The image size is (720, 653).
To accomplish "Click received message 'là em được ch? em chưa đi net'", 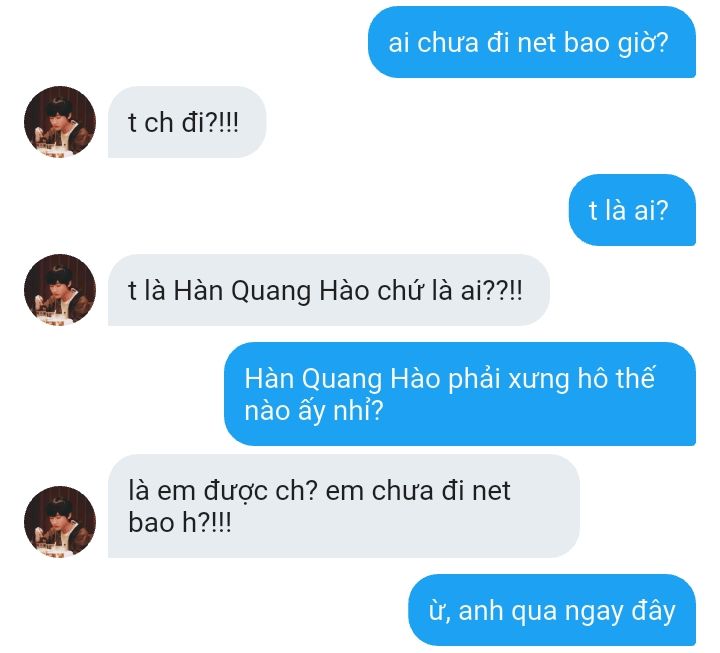I will tap(343, 506).
